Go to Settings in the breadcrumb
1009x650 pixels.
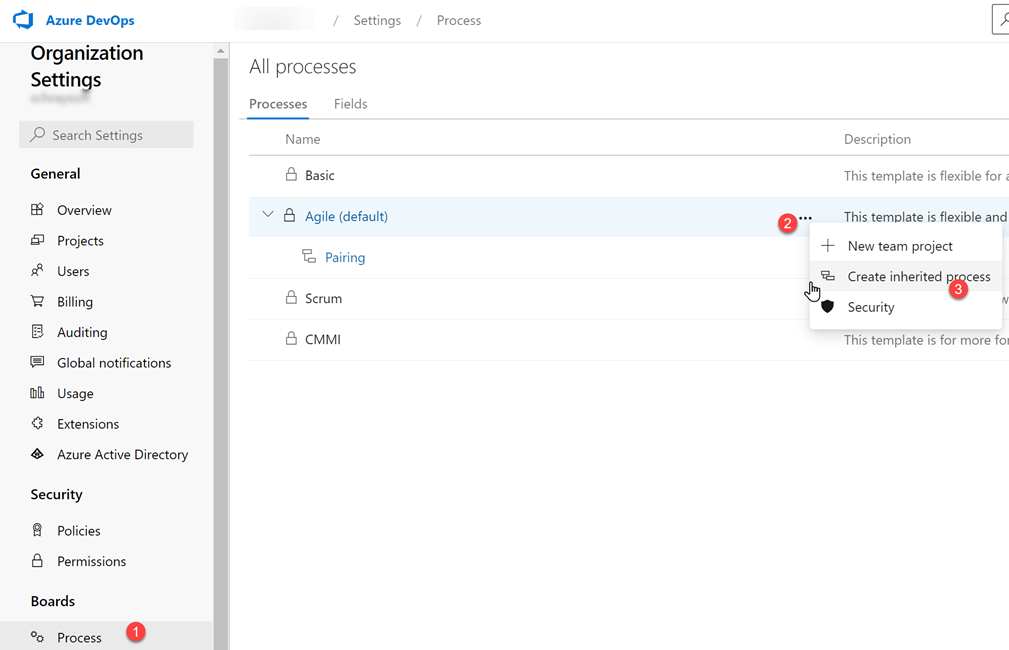377,20
